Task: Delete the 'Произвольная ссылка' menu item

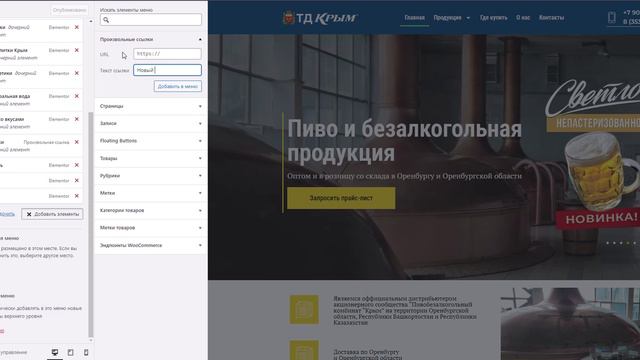Action: 77,142
